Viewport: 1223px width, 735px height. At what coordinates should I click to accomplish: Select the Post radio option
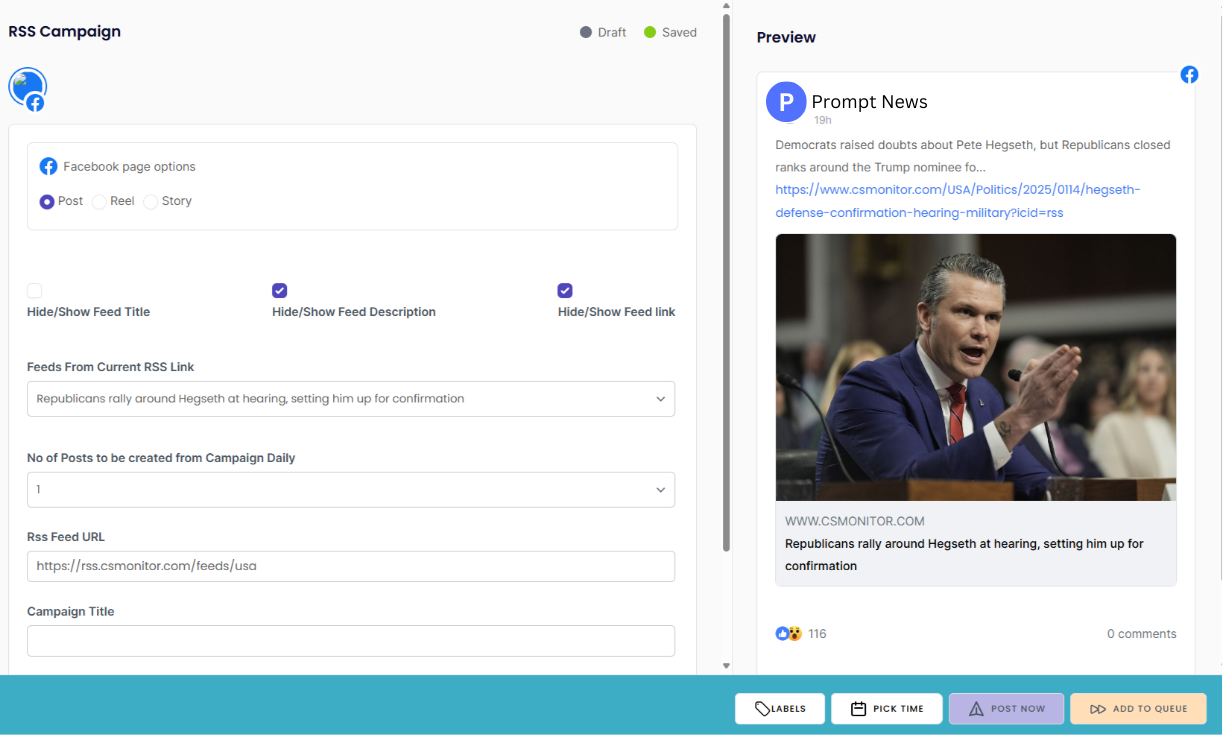47,201
